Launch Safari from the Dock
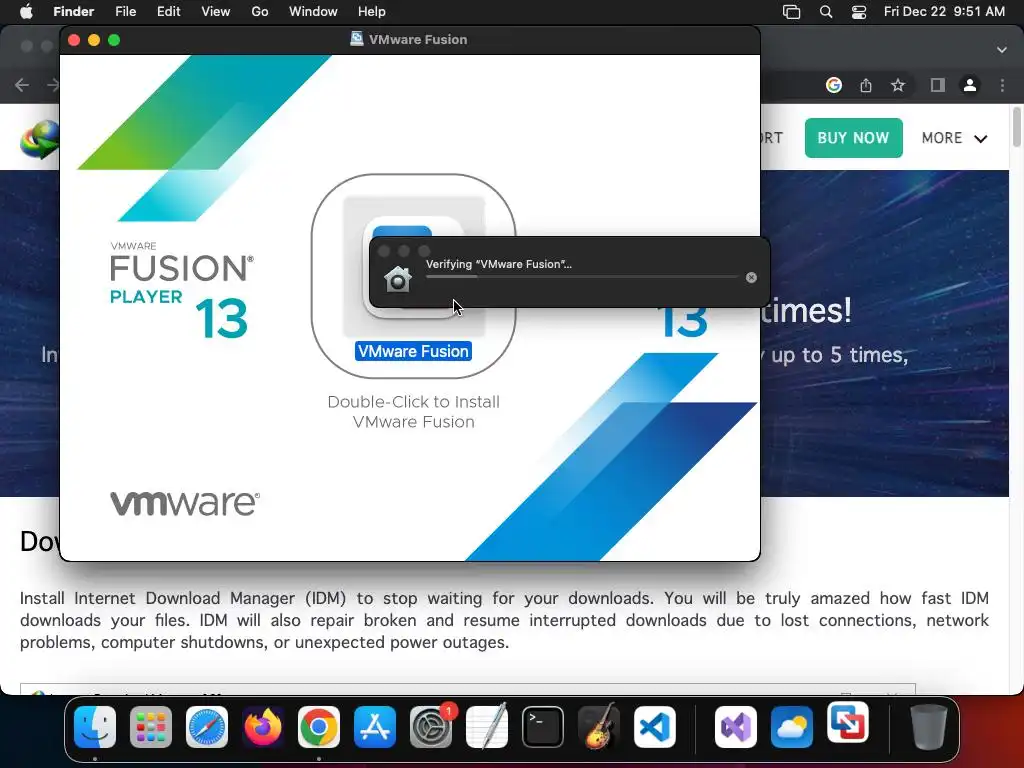The image size is (1024, 768). [x=207, y=727]
